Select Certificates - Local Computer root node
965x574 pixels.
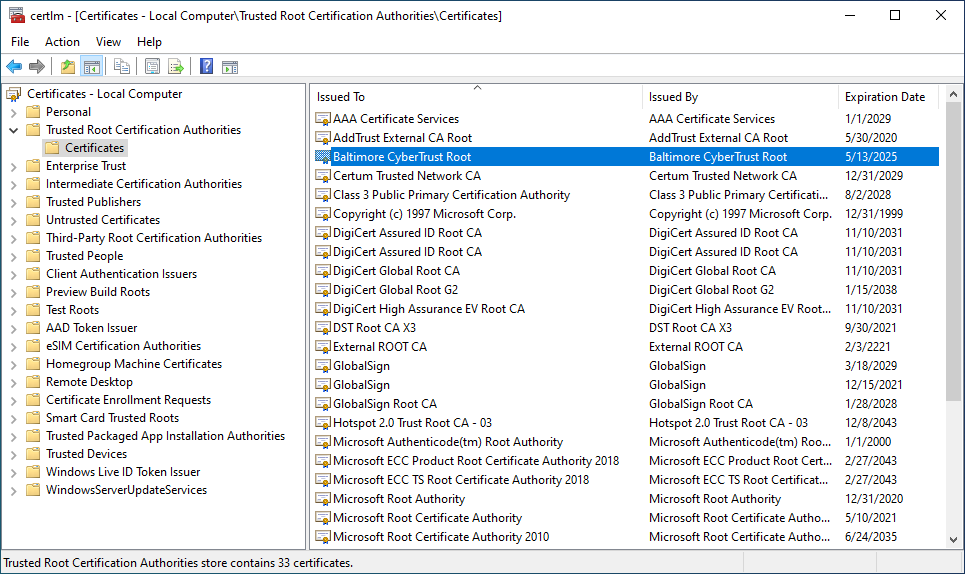[105, 94]
